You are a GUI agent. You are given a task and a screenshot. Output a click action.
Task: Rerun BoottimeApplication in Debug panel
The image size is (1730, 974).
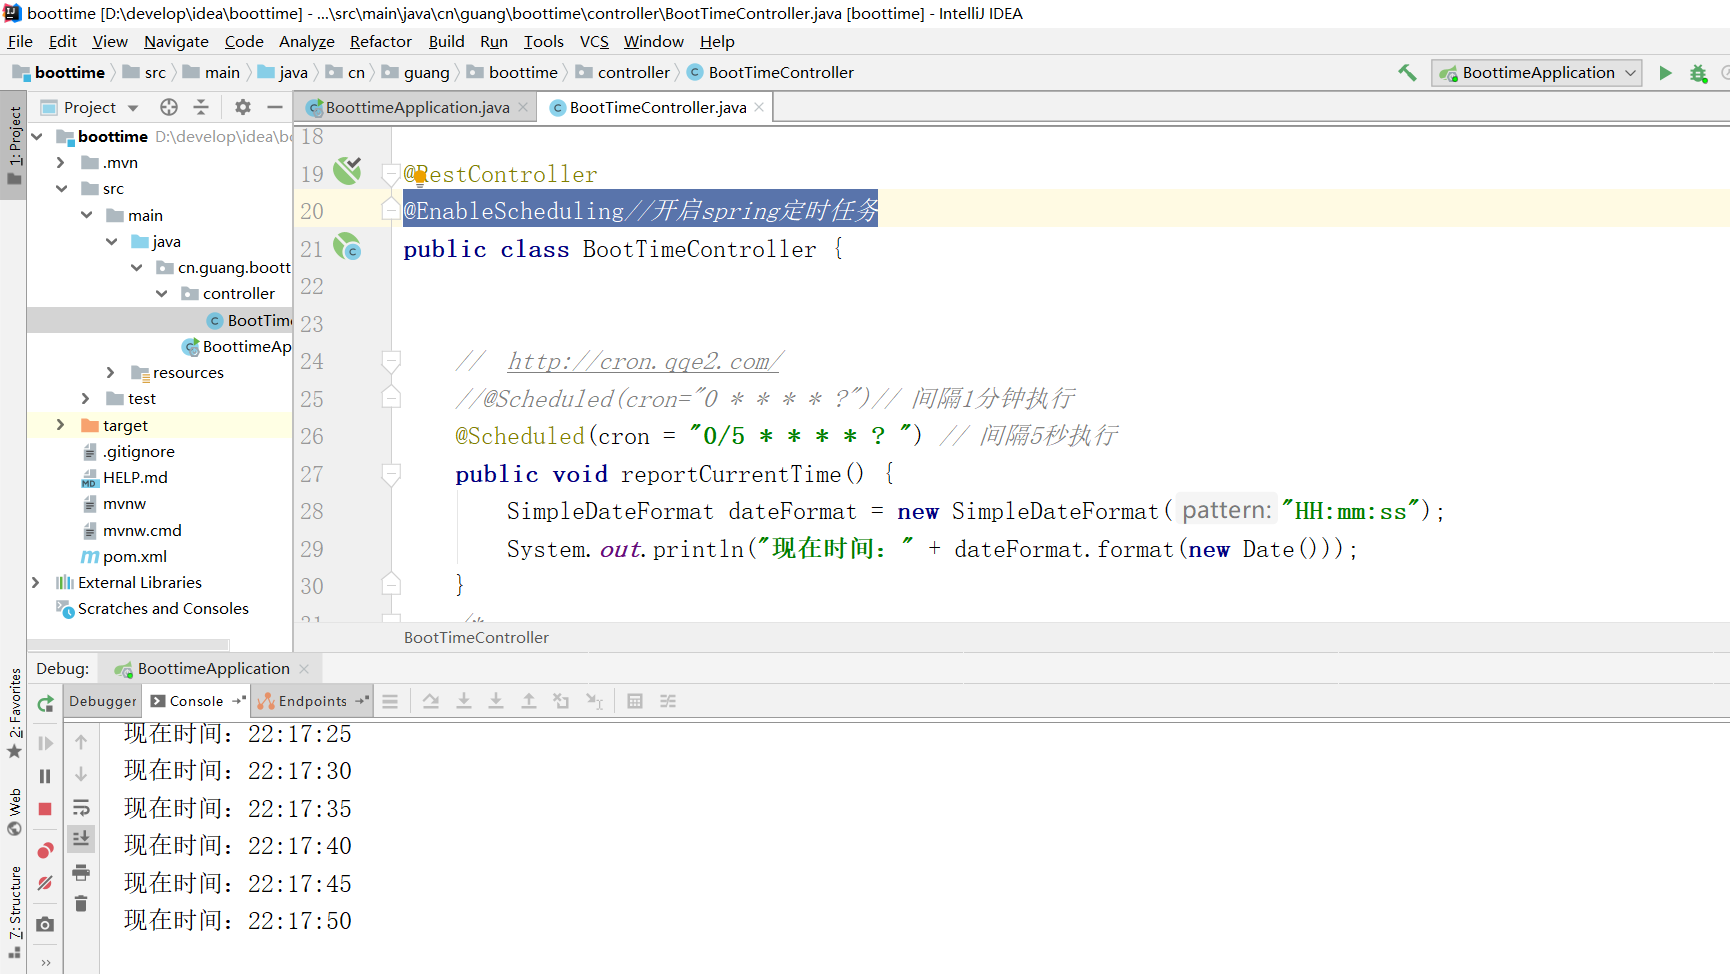45,703
